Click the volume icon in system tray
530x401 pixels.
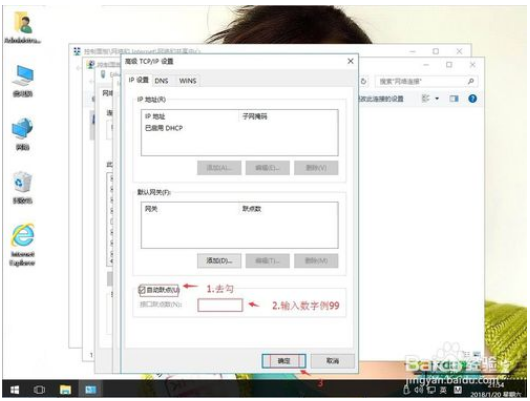tap(418, 390)
